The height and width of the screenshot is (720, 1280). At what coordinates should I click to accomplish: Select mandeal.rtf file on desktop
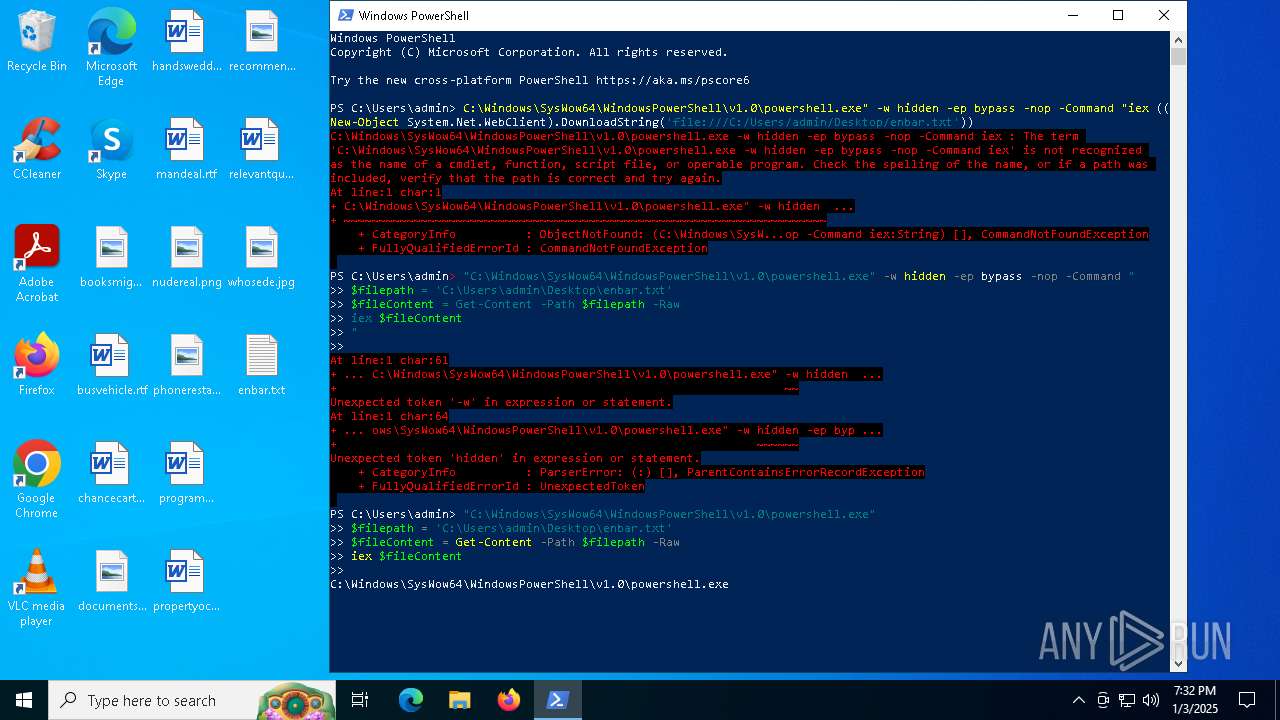pyautogui.click(x=186, y=150)
